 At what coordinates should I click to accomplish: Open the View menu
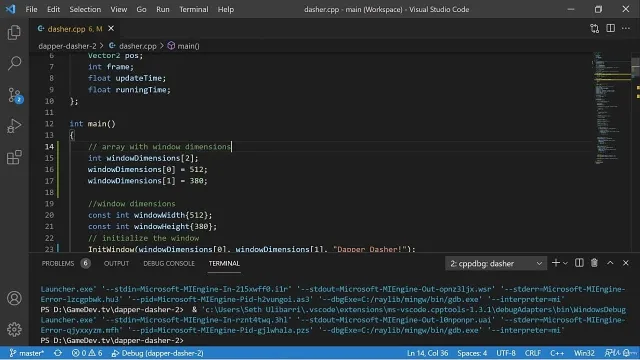(118, 9)
